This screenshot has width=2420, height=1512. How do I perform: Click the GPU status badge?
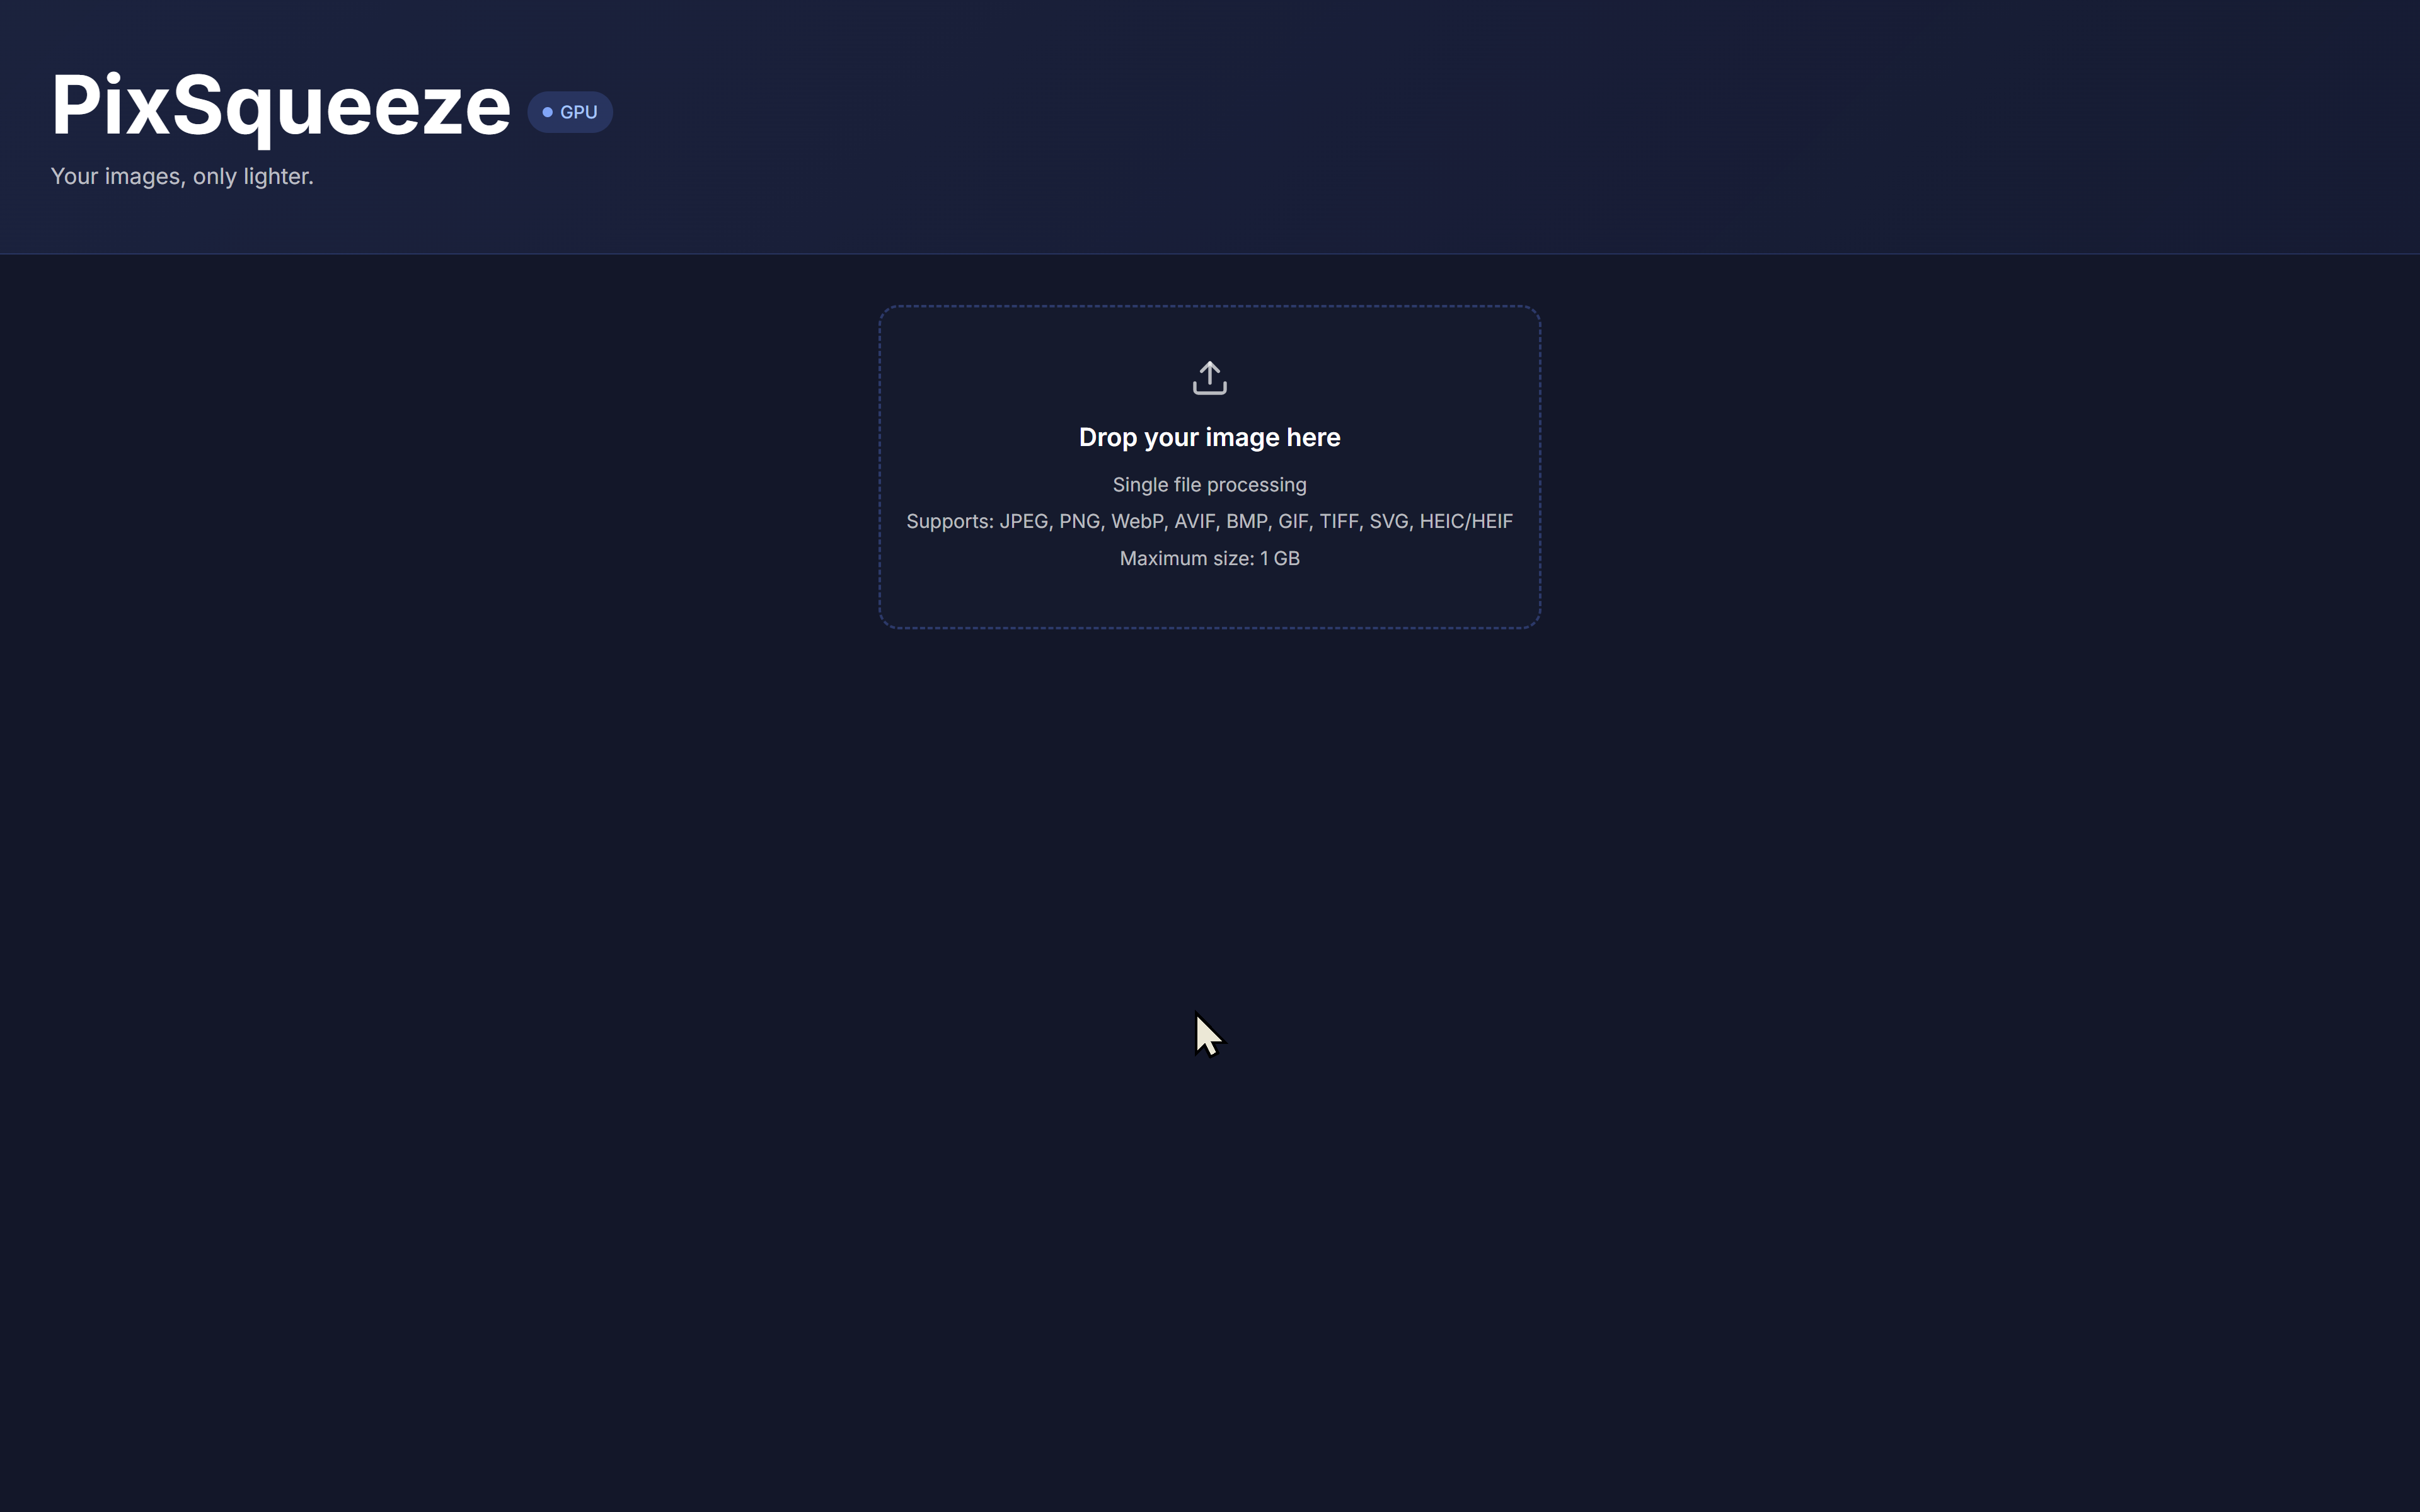click(x=570, y=112)
